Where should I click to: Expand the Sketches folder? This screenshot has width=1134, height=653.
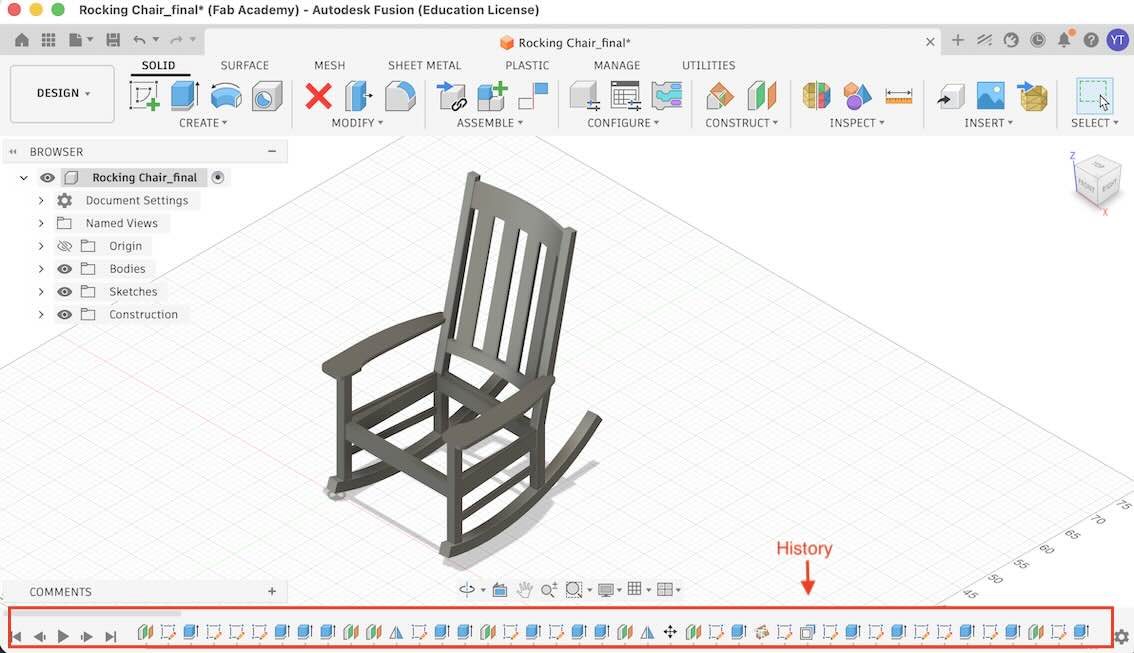coord(41,292)
